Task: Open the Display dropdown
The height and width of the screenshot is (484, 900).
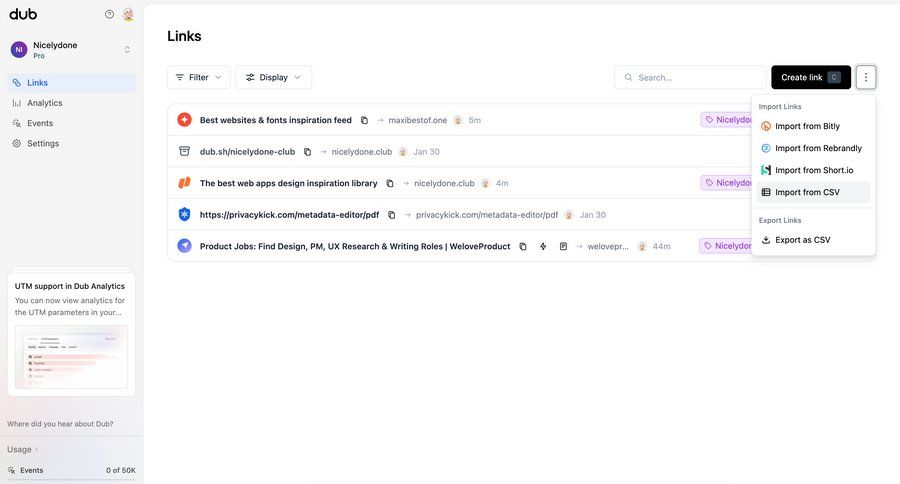Action: click(x=273, y=78)
